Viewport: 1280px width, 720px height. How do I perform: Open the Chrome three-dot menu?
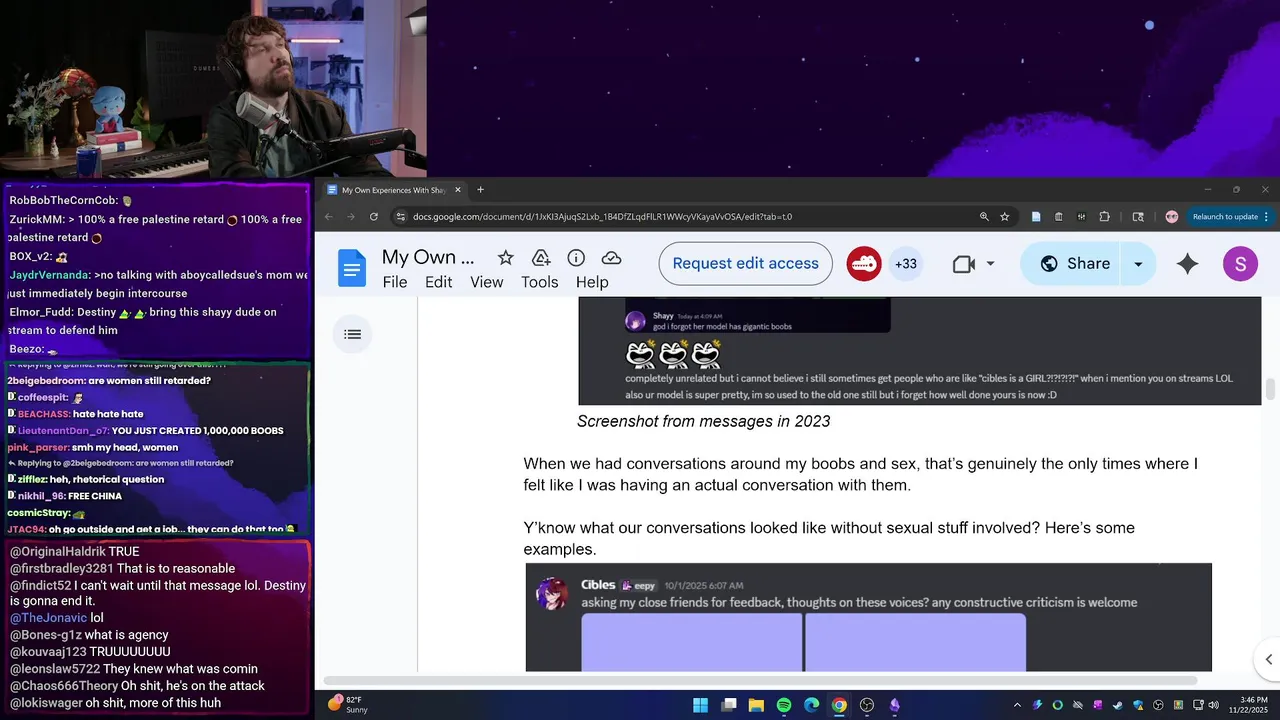(1266, 217)
